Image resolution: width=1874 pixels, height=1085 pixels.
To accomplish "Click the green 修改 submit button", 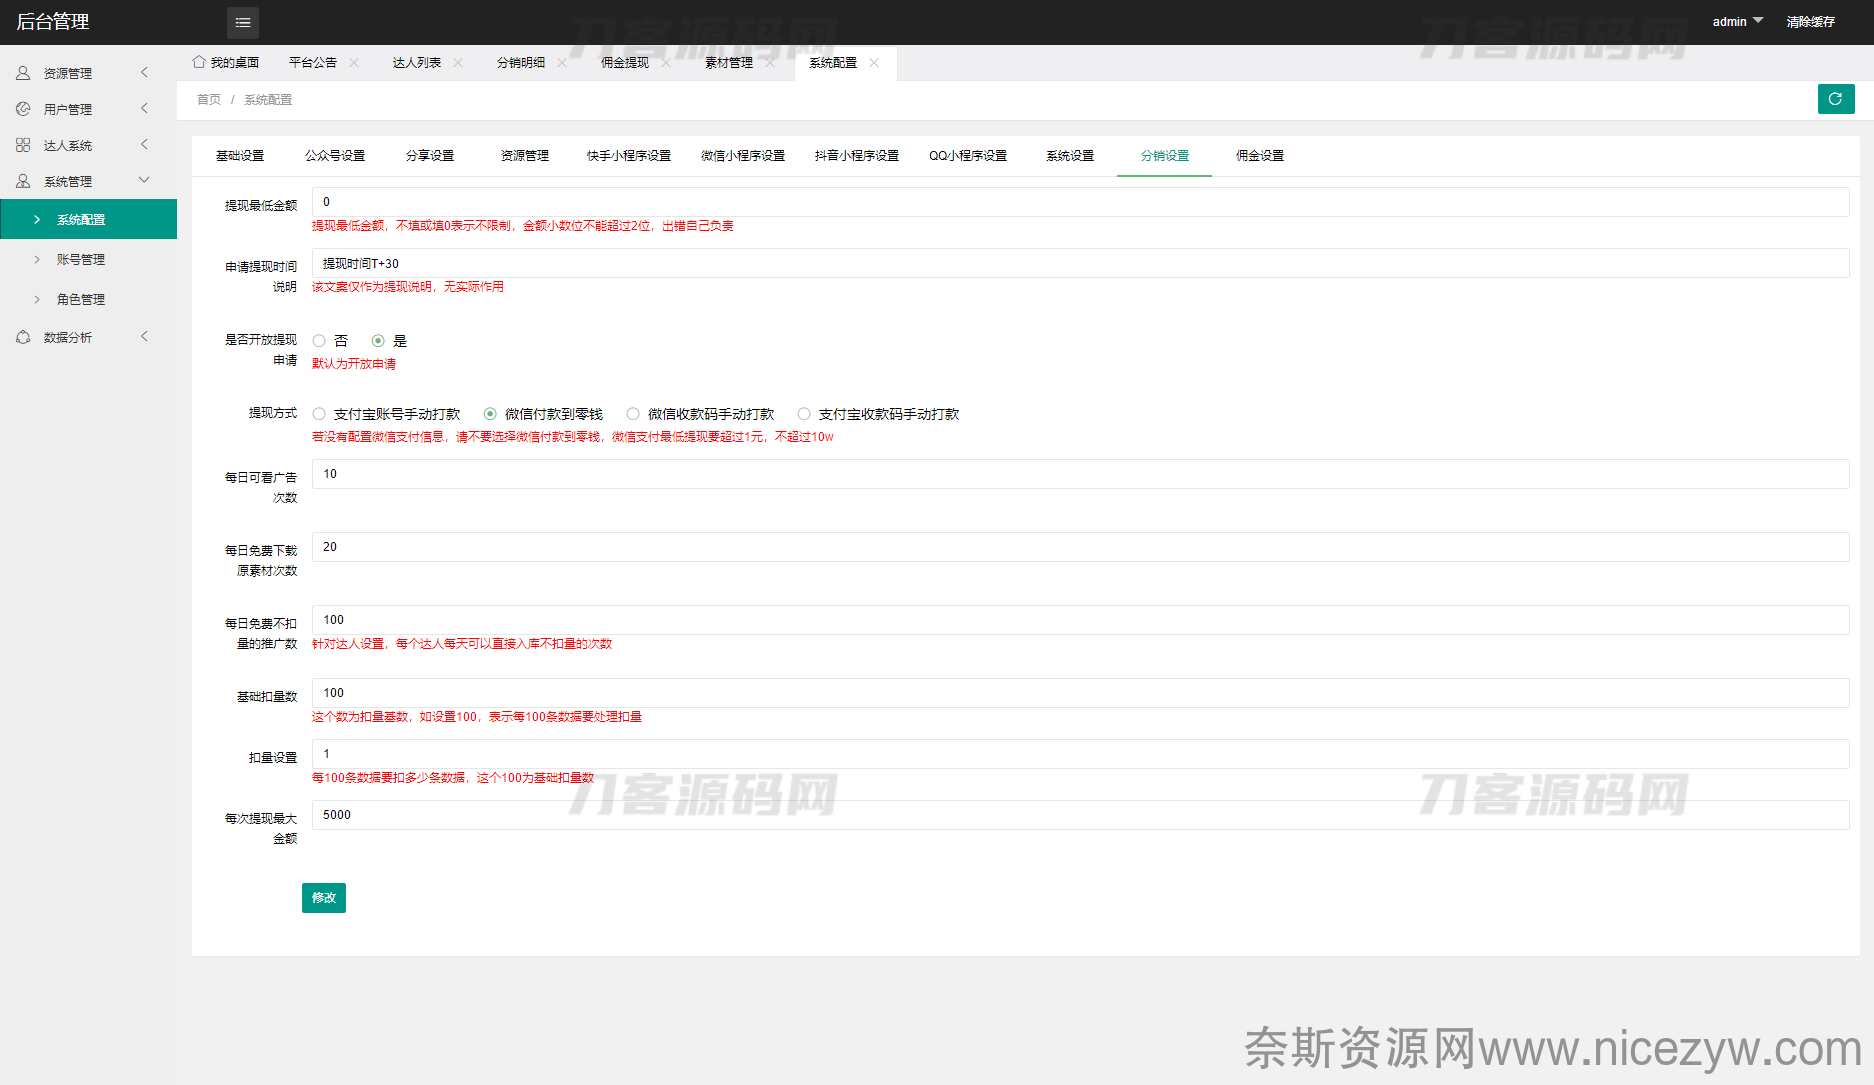I will [324, 898].
